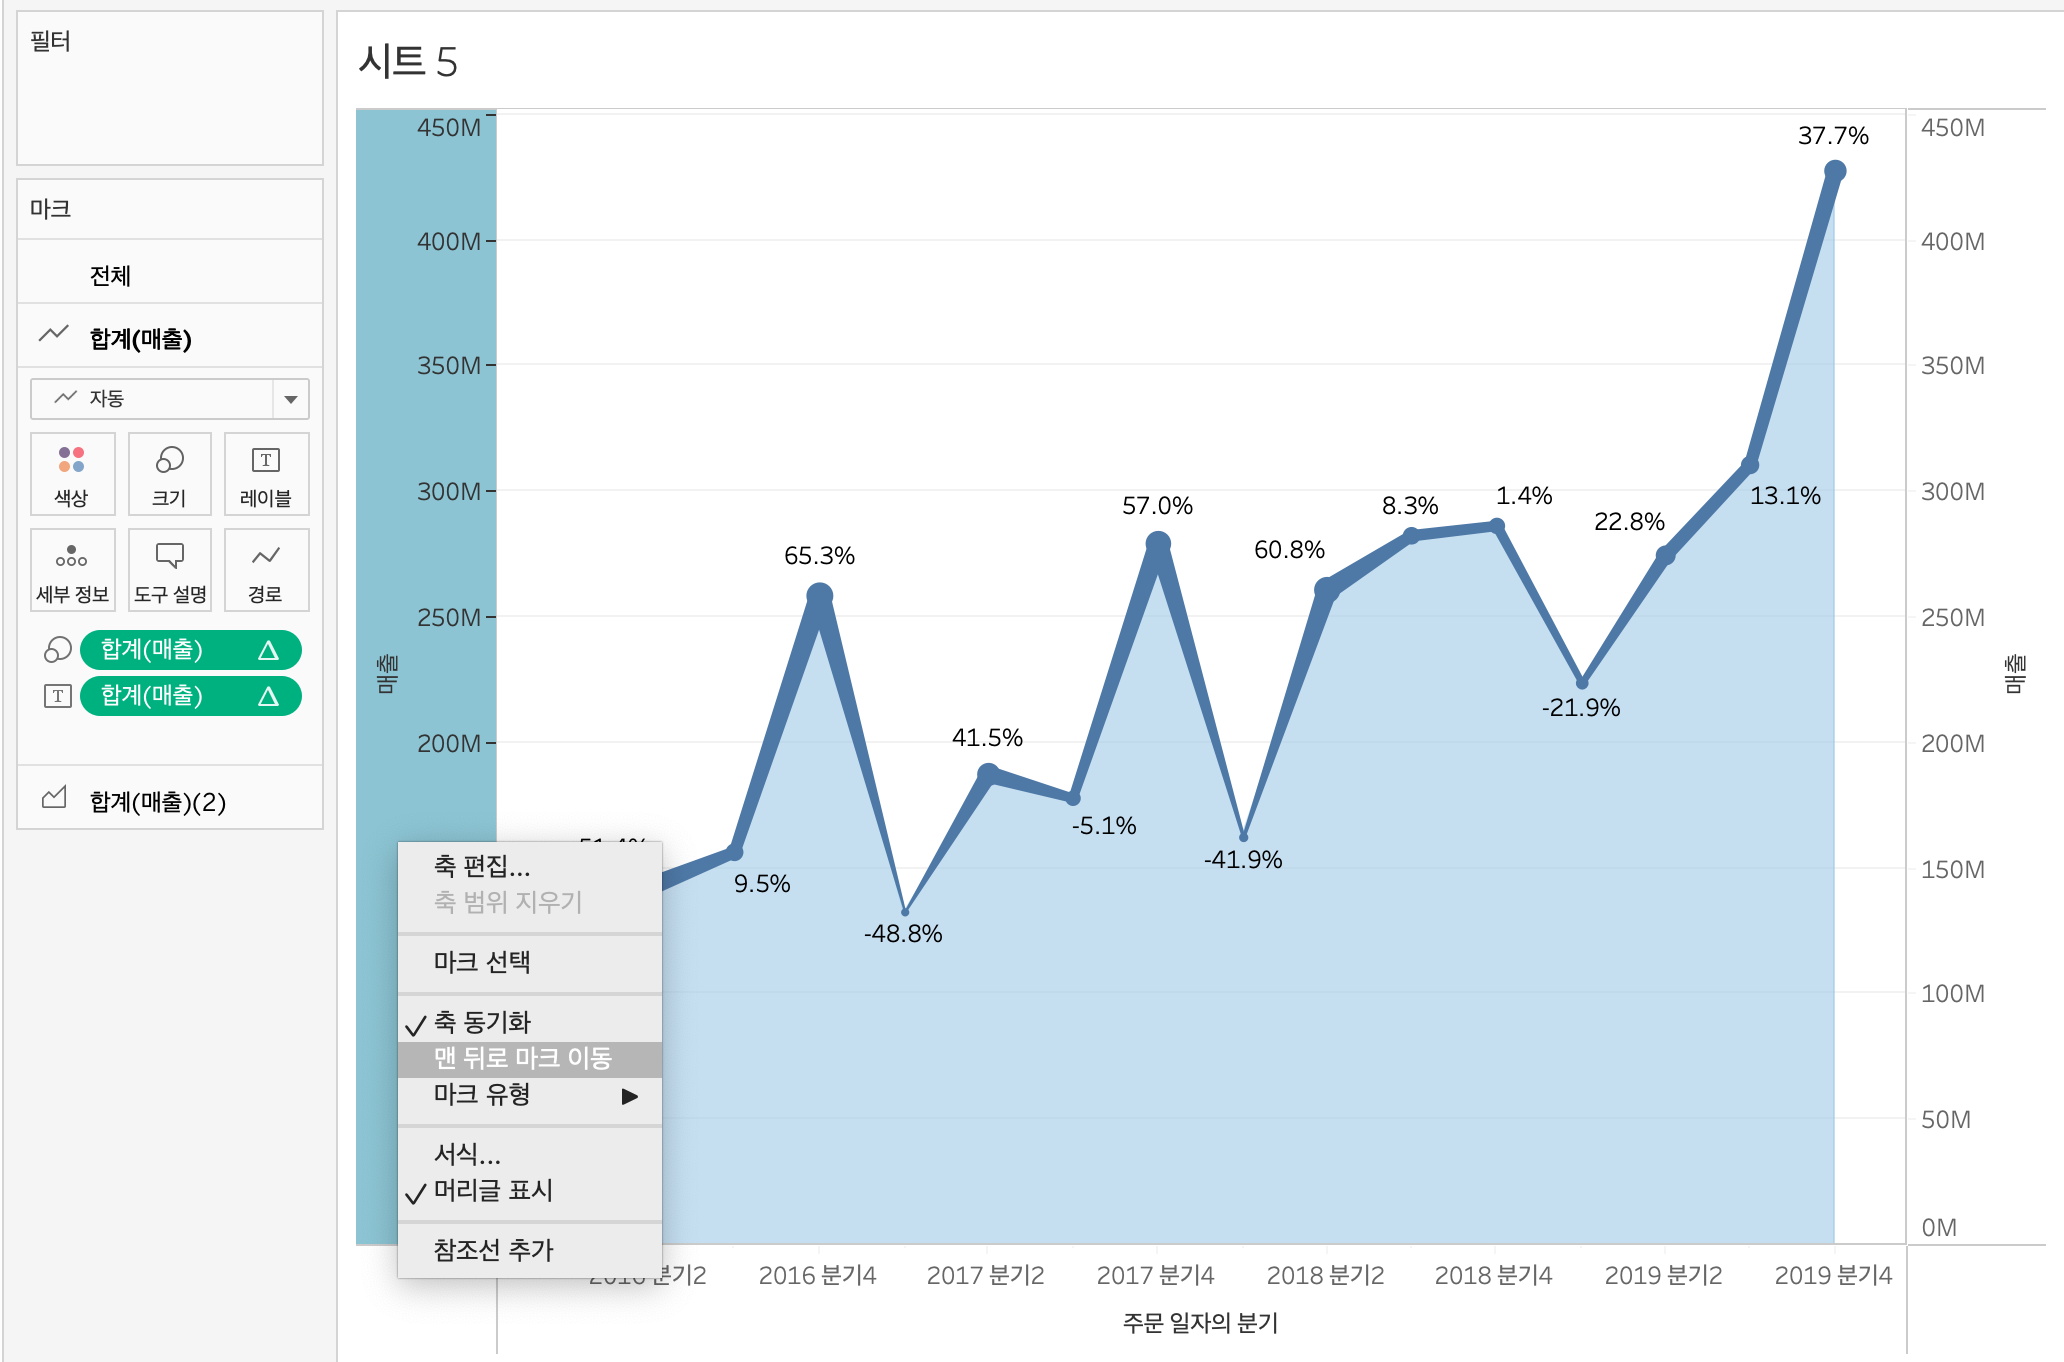
Task: Click the 색상 (Color) marks card button
Action: coord(72,474)
